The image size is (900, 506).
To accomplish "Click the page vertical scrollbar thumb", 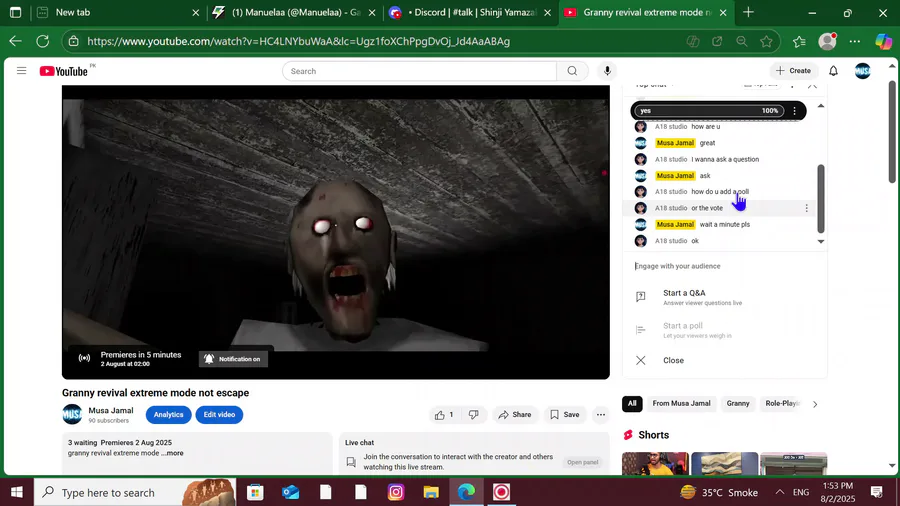I will point(892,132).
